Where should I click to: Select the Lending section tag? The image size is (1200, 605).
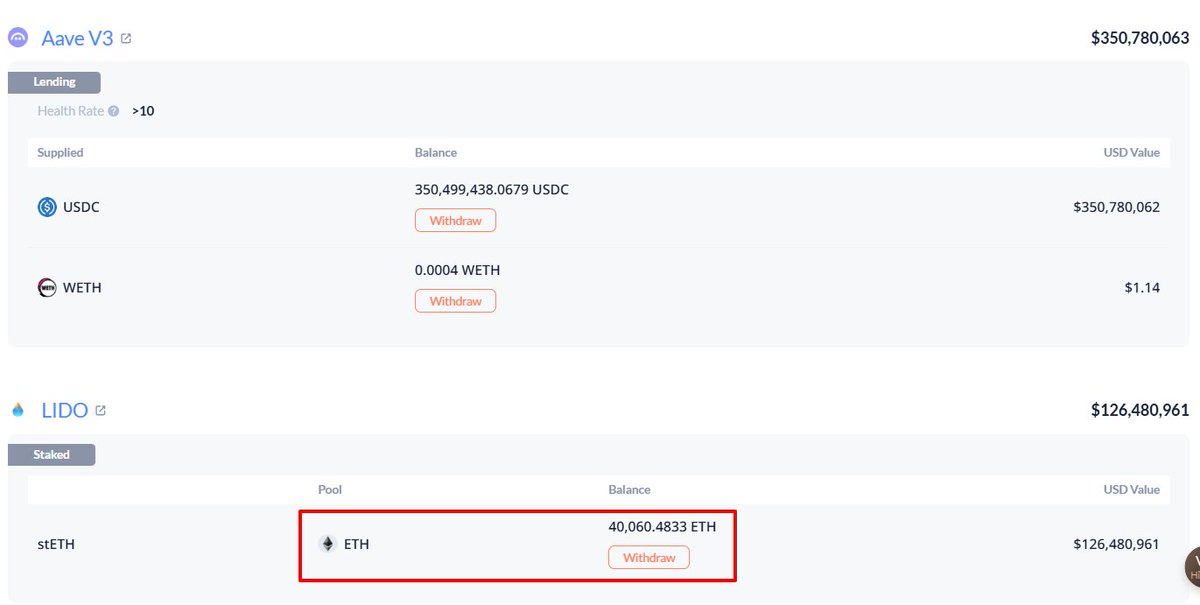(54, 82)
